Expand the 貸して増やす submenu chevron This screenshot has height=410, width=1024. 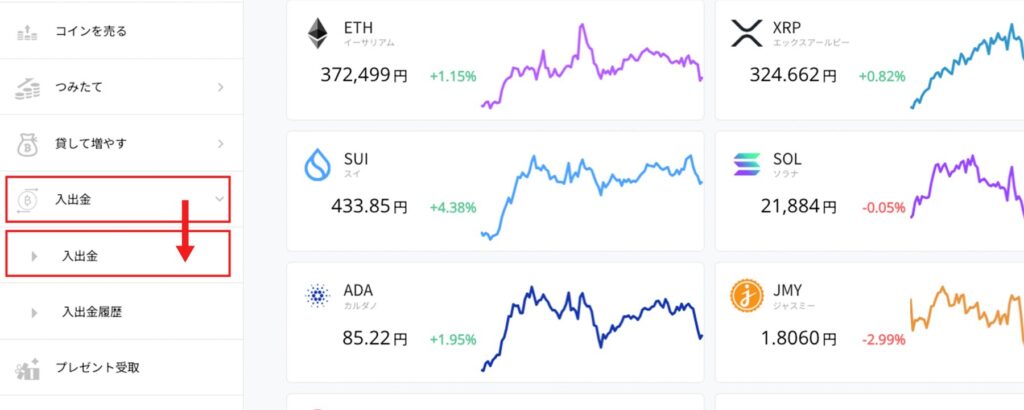point(220,144)
